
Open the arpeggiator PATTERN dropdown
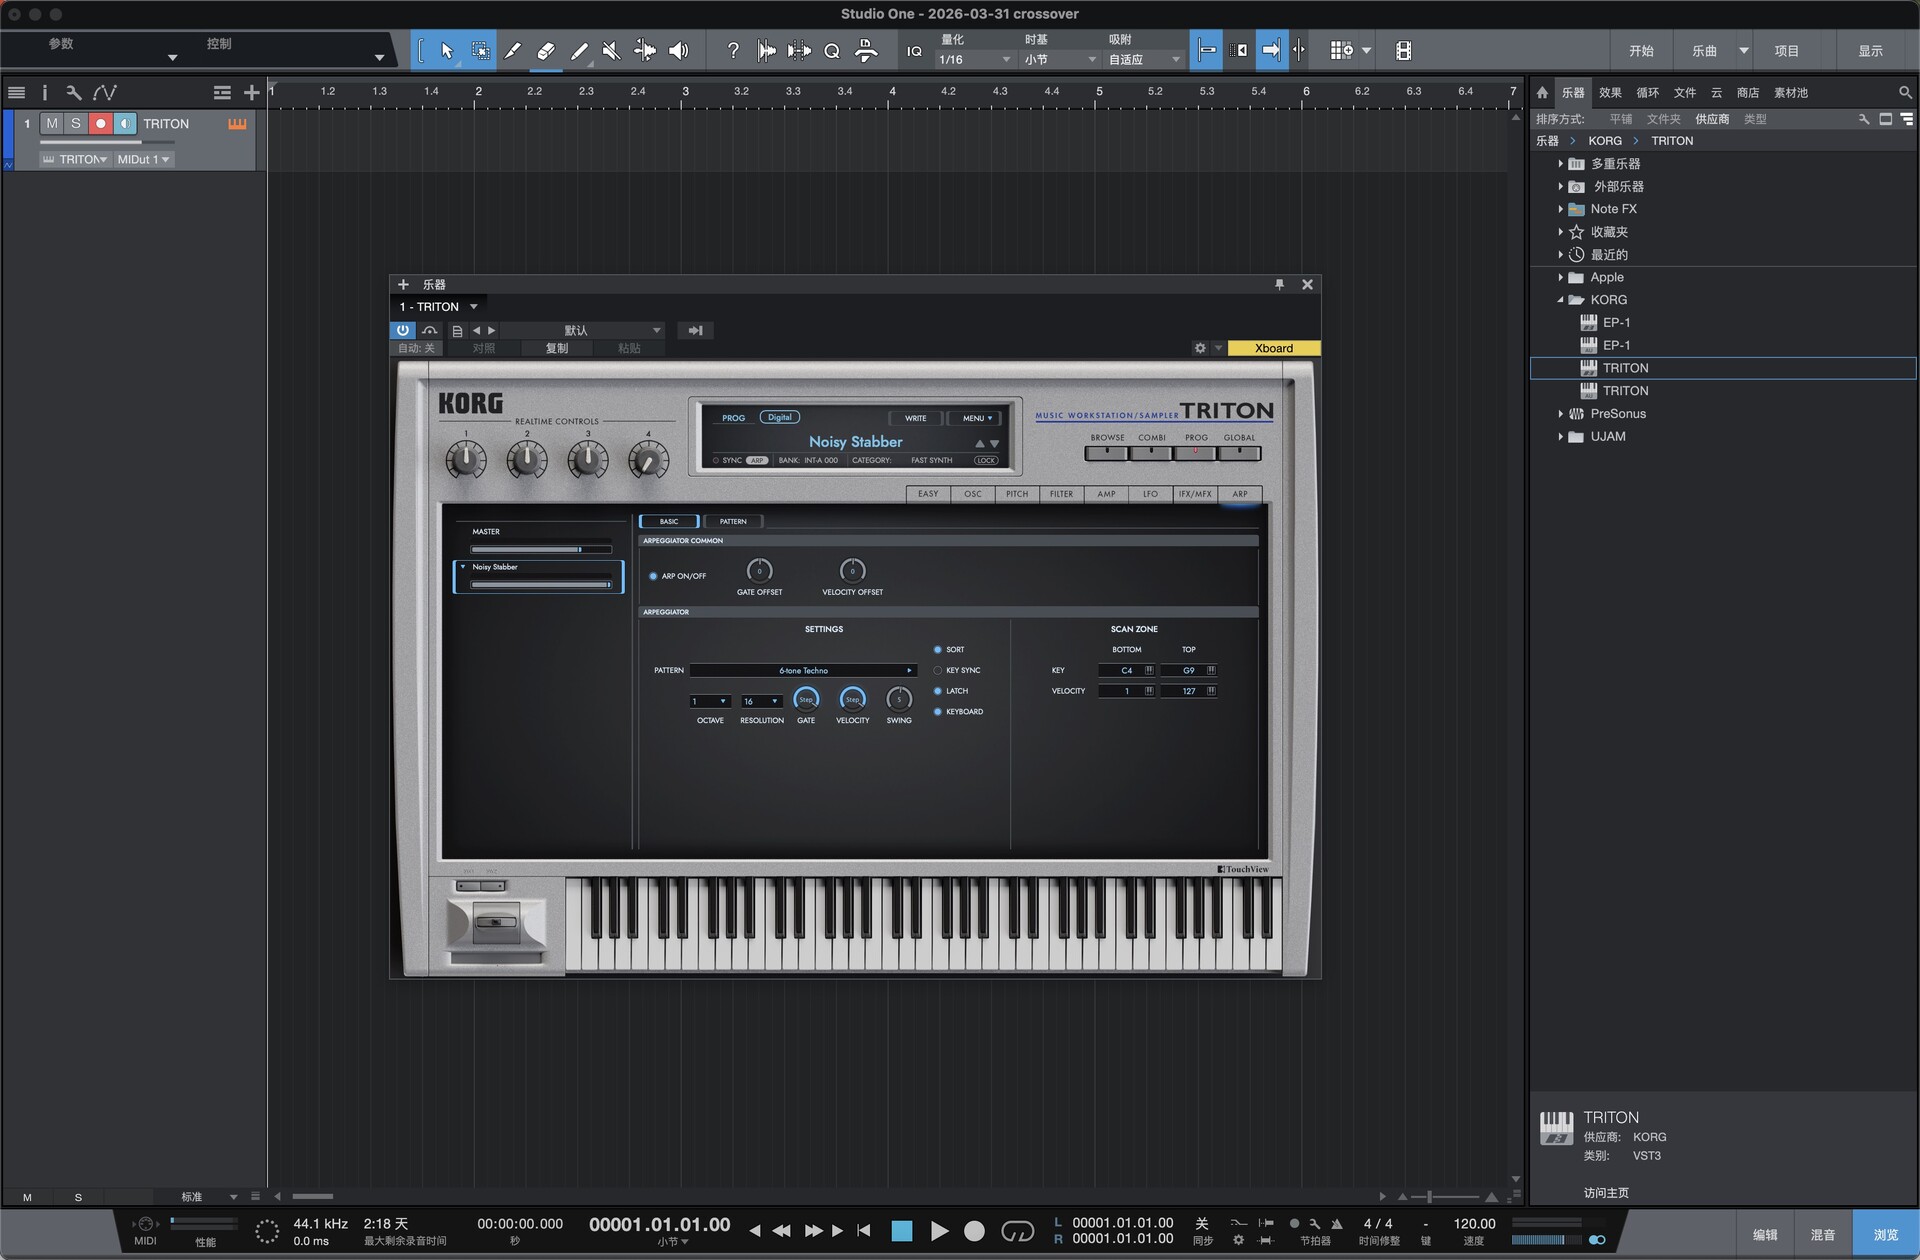click(x=803, y=670)
